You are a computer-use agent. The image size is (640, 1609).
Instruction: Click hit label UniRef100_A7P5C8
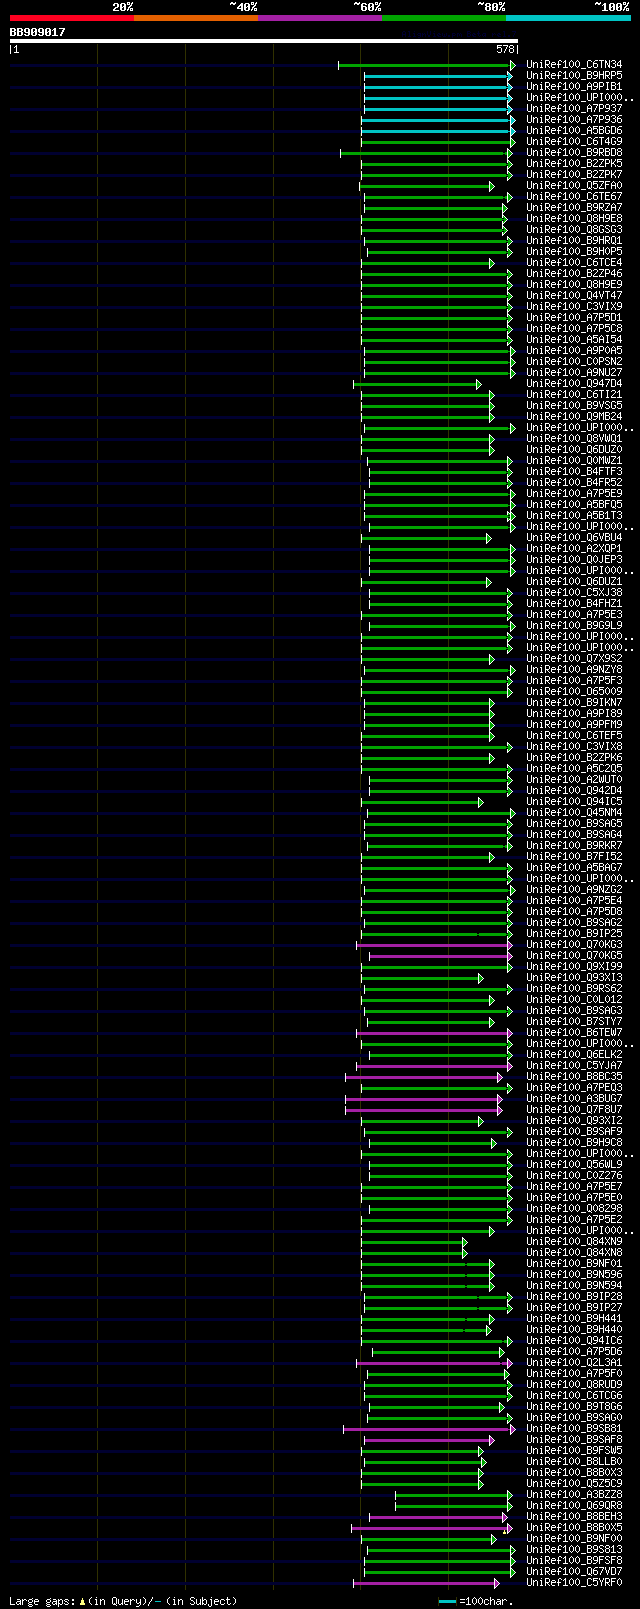574,329
